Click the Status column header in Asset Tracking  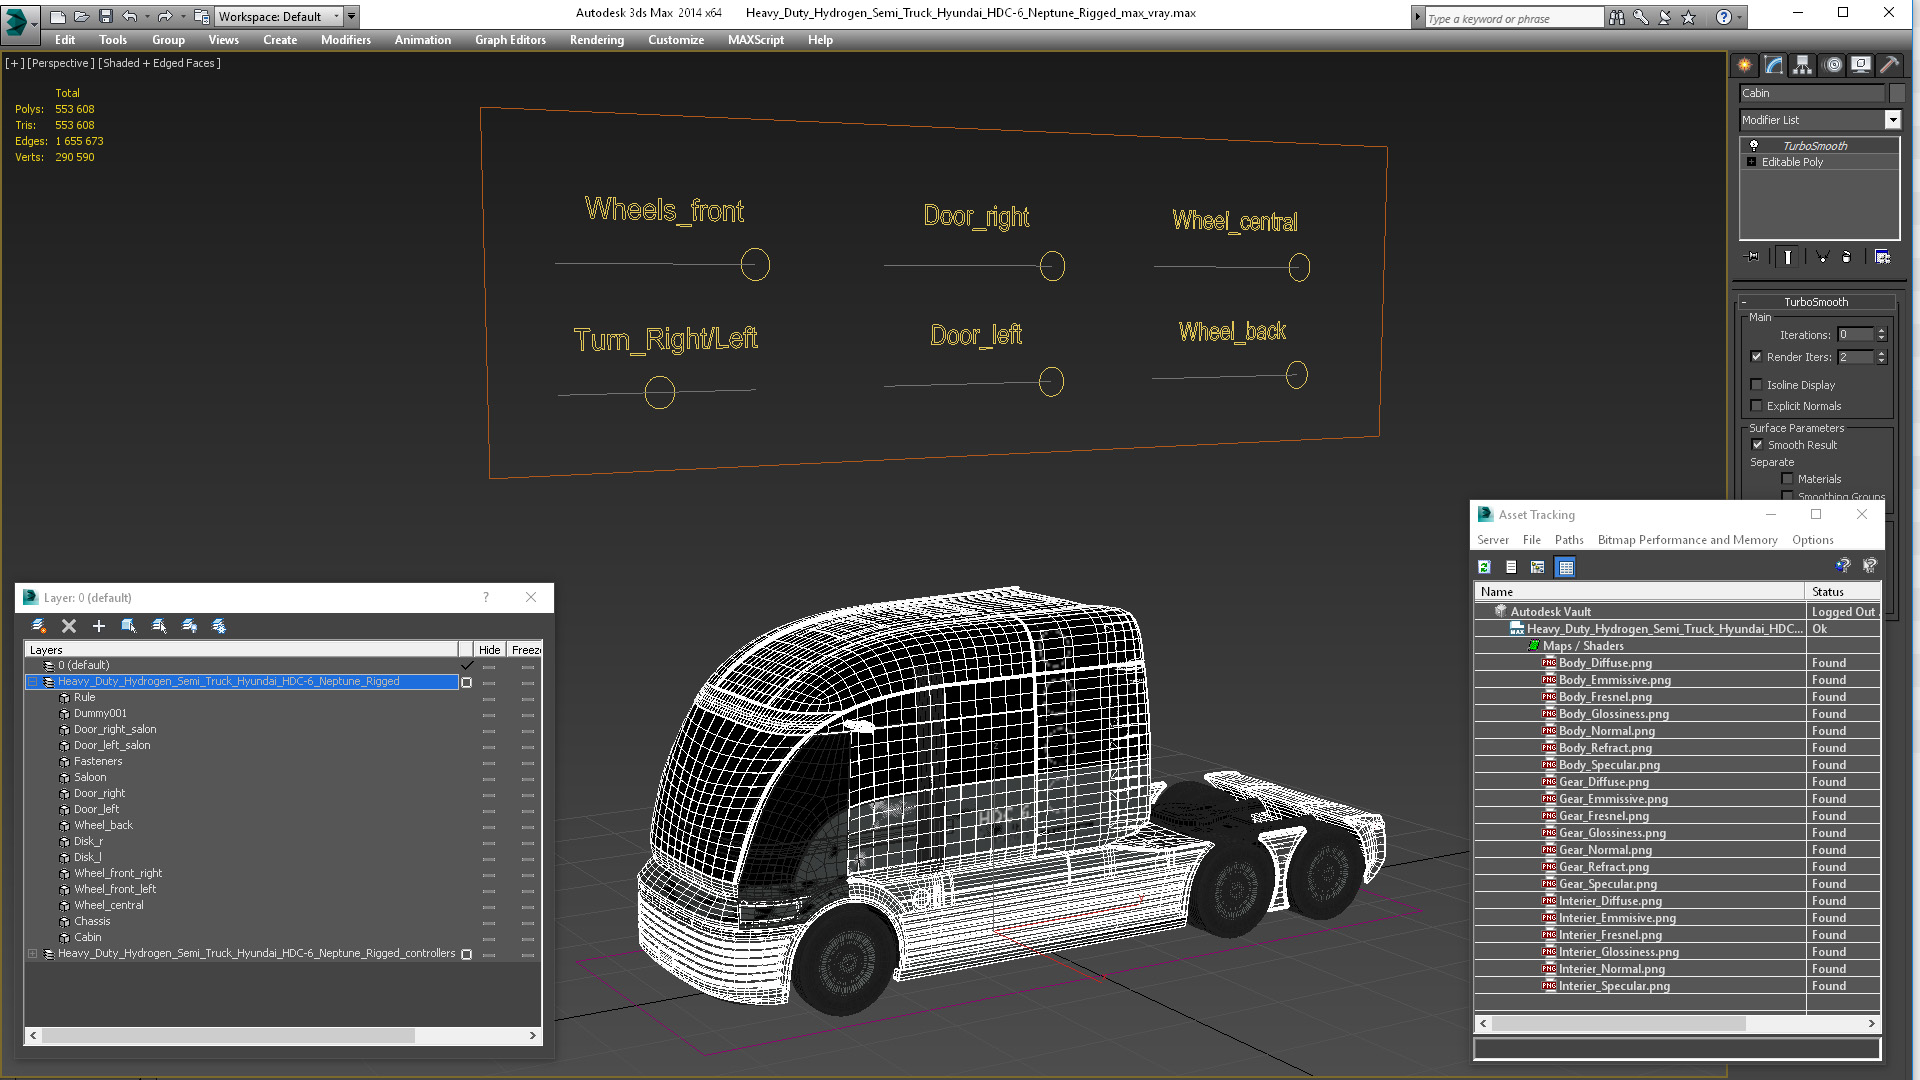point(1843,592)
